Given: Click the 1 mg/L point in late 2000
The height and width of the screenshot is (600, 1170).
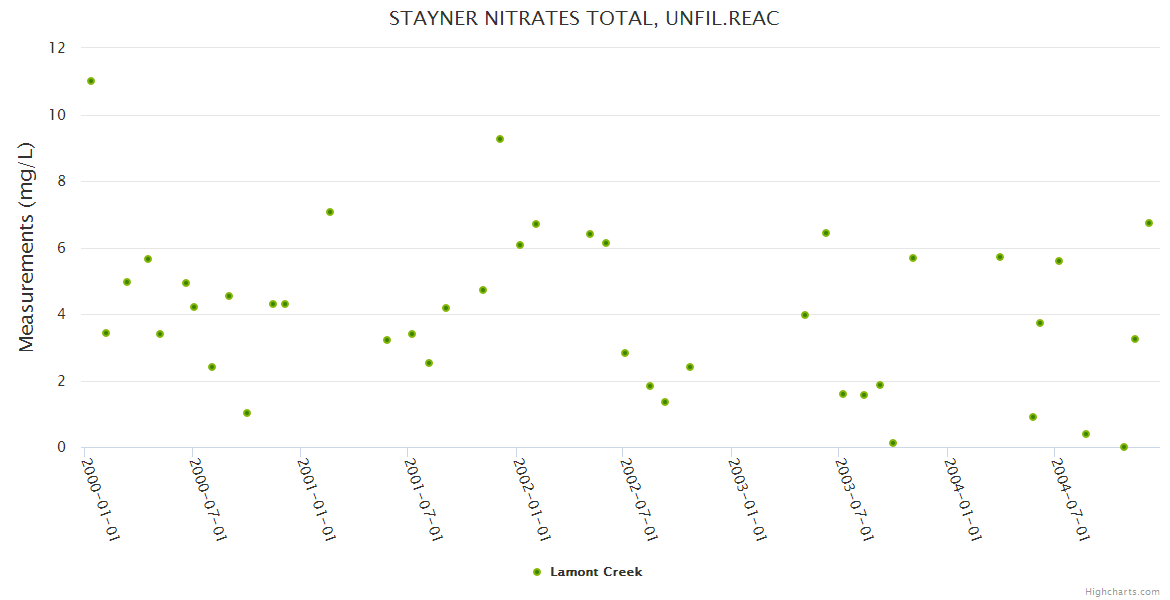Looking at the screenshot, I should [247, 413].
